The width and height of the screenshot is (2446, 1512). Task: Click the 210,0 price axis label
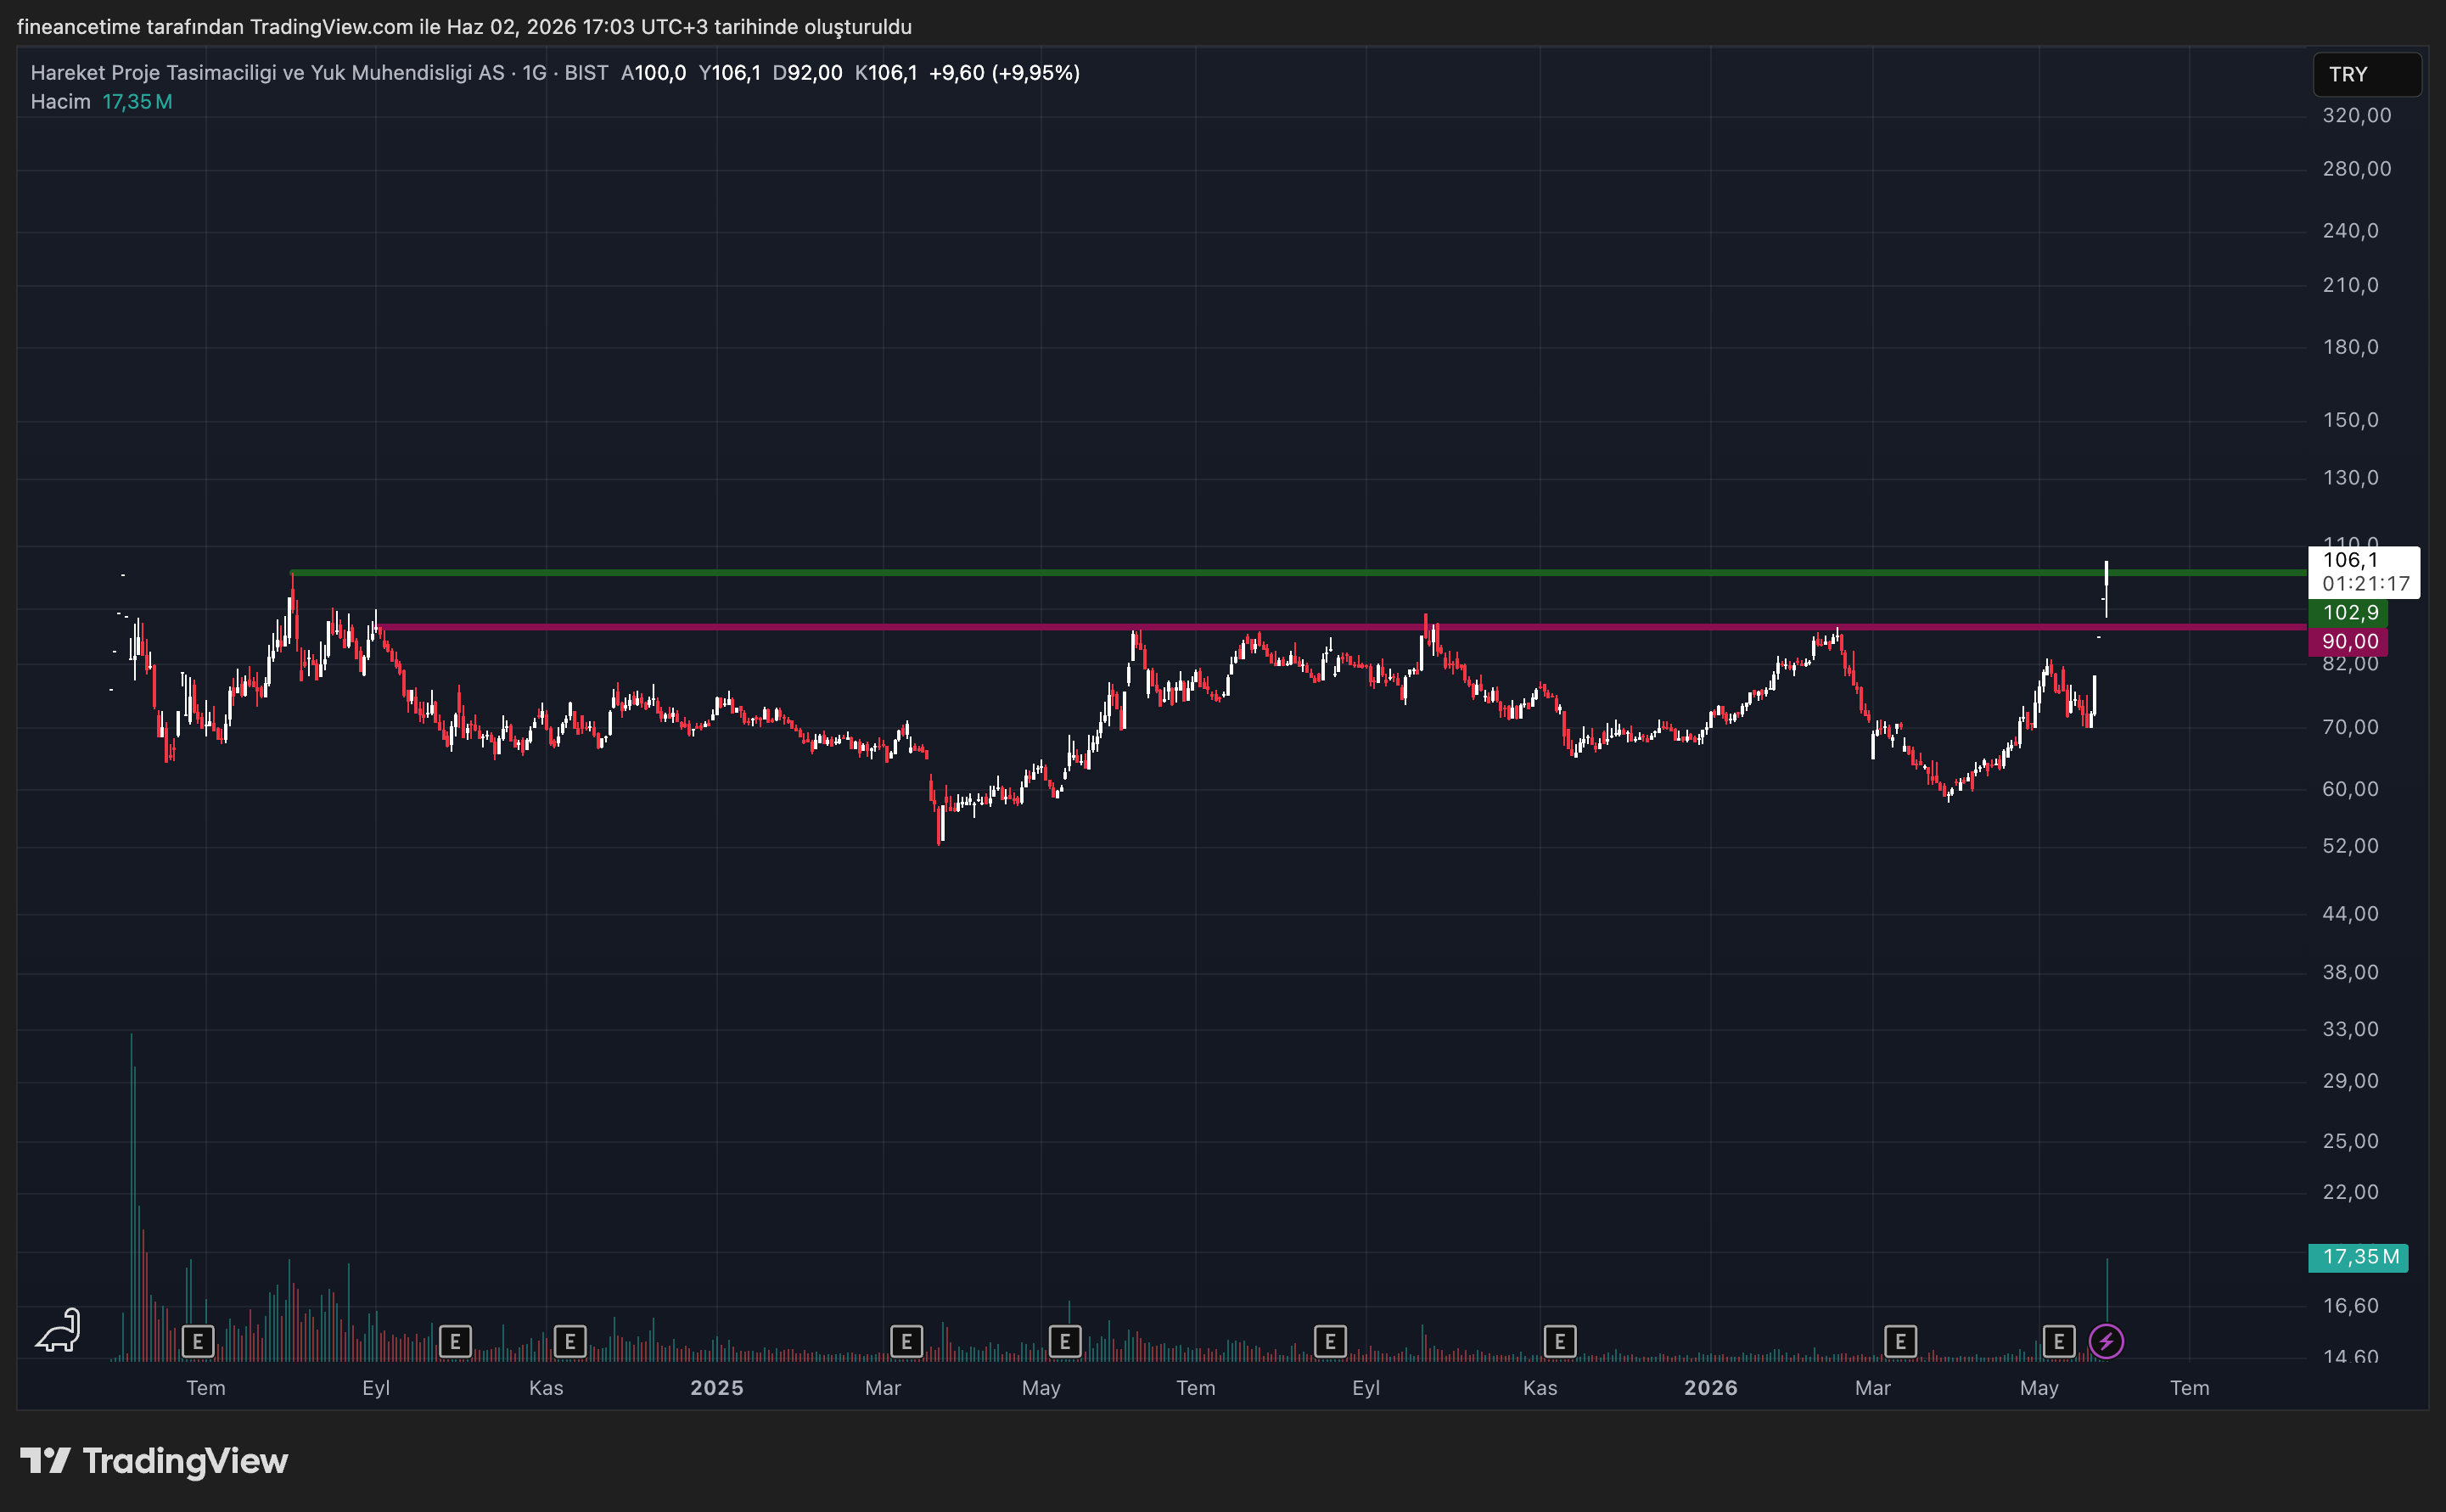(2350, 286)
